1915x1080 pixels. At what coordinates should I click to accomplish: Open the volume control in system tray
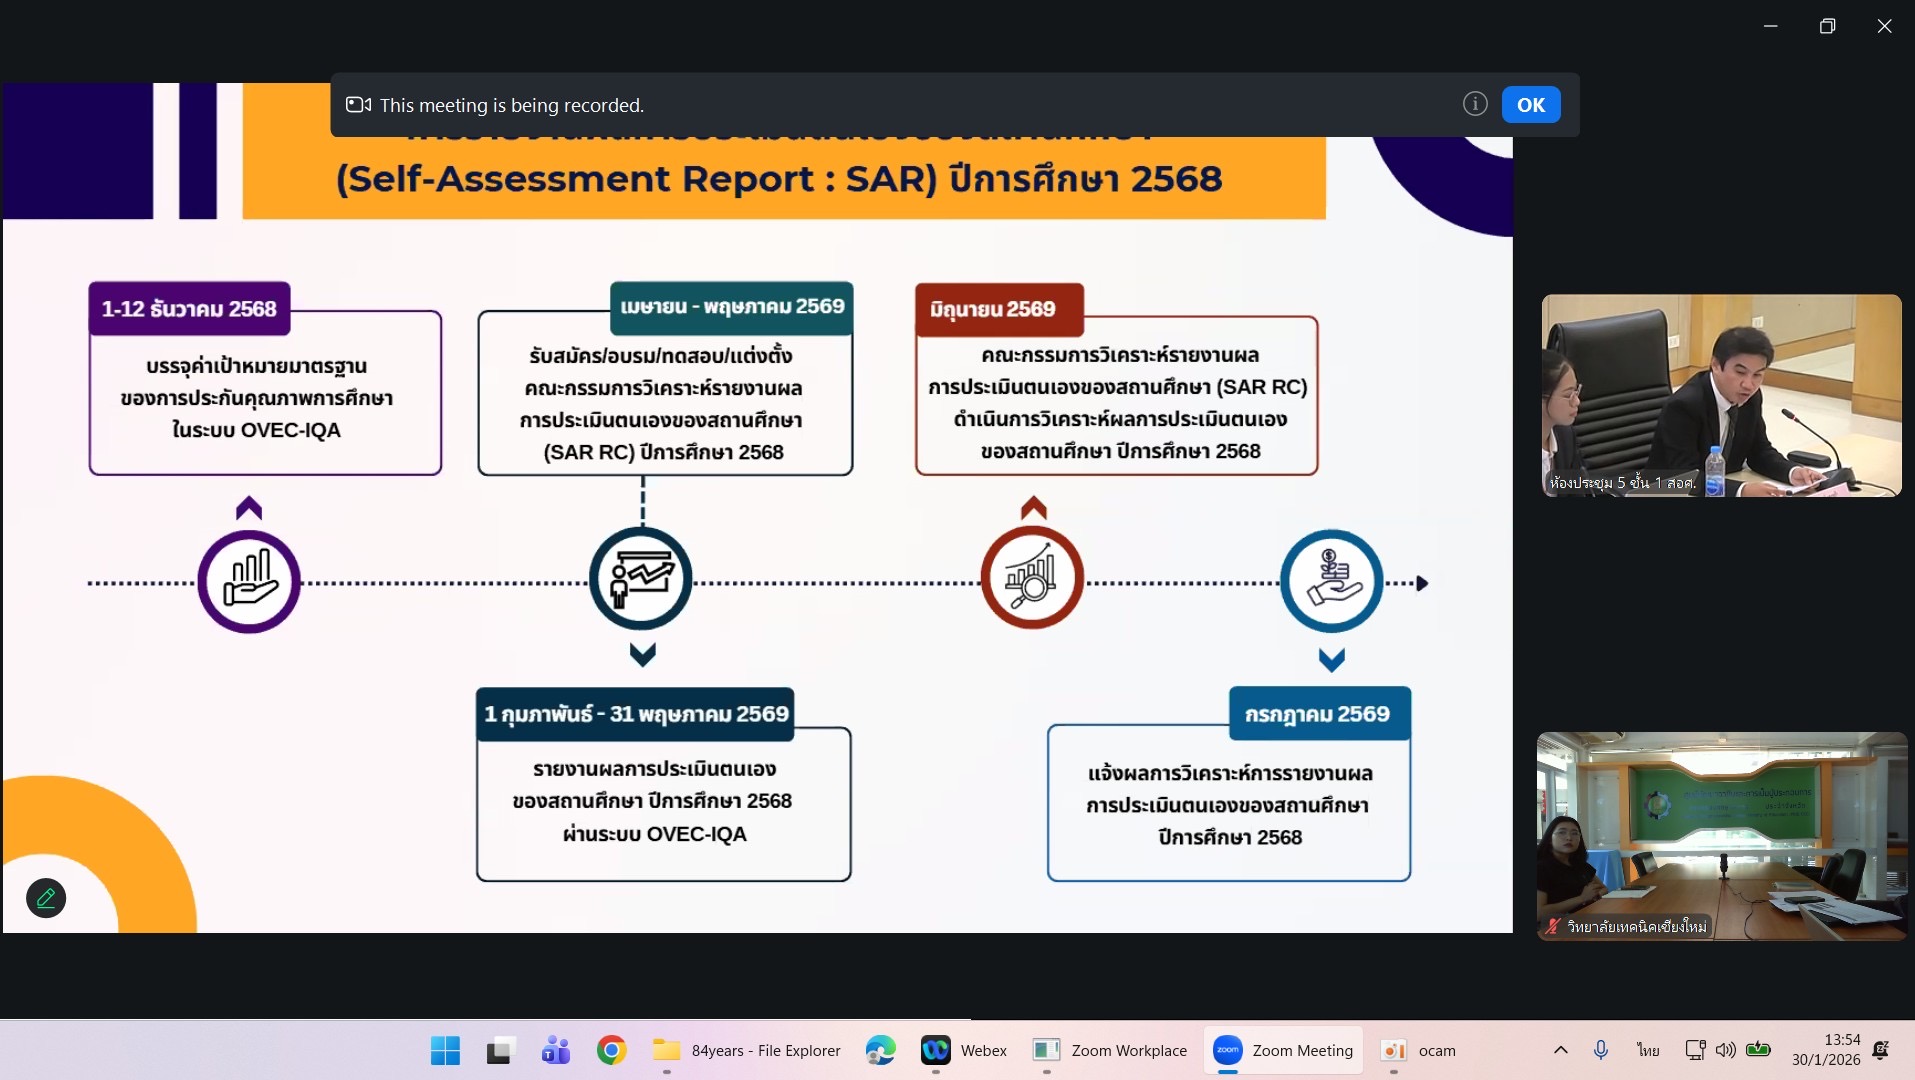tap(1725, 1050)
